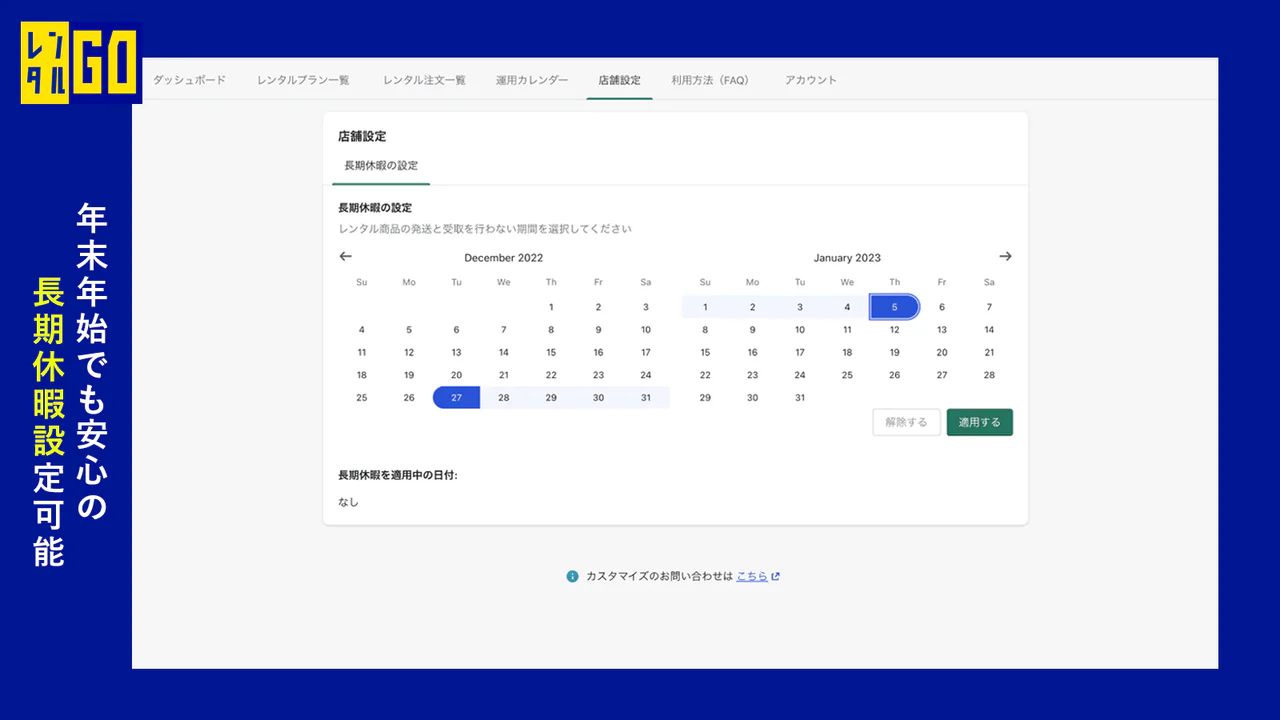Screen dimensions: 1280x720
Task: Pick December 31 in calendar
Action: [646, 398]
